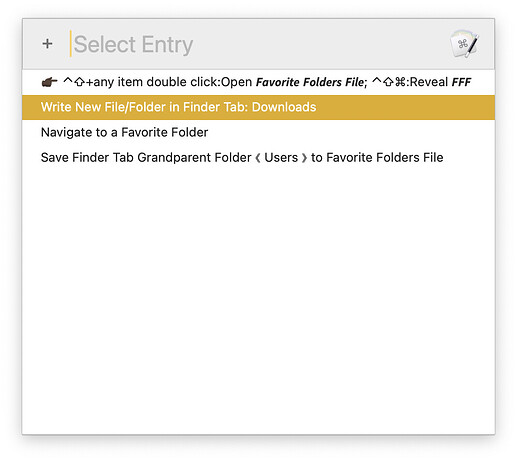Image resolution: width=517 pixels, height=461 pixels.
Task: Click the plus icon beside the search field
Action: point(47,44)
